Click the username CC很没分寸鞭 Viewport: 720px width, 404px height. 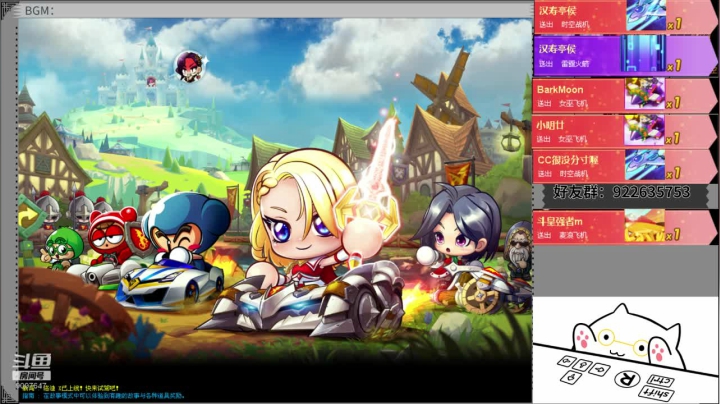tap(568, 160)
